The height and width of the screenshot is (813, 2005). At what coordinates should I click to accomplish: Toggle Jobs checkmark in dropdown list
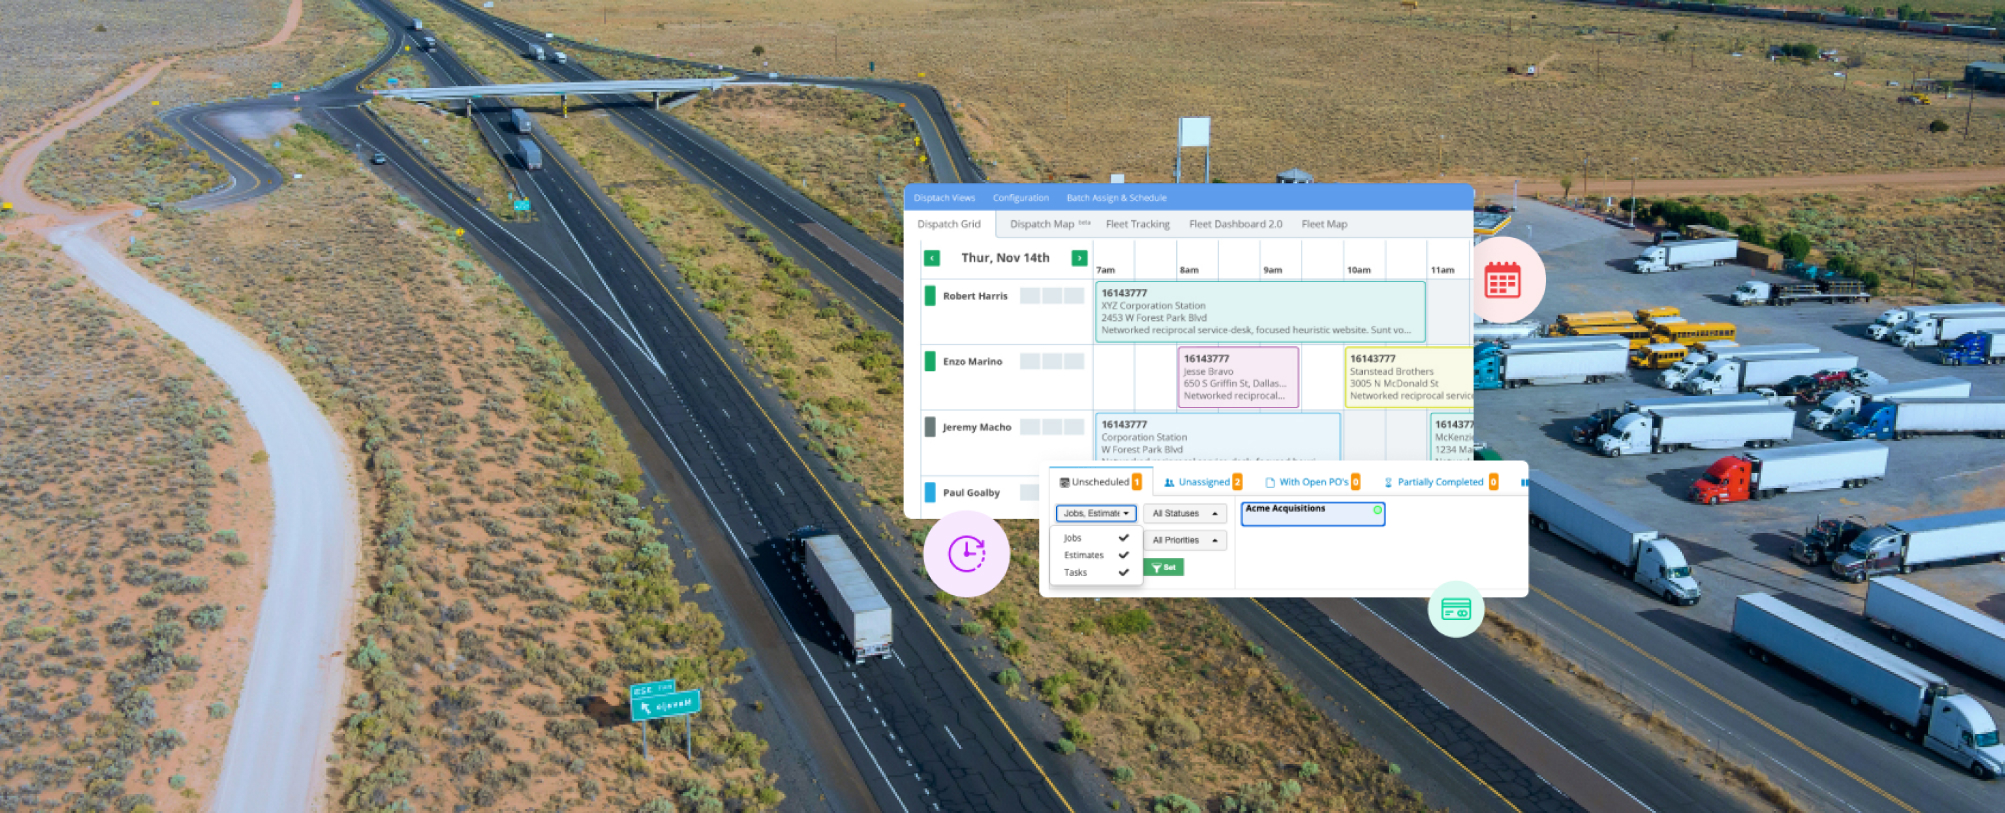[x=1123, y=538]
